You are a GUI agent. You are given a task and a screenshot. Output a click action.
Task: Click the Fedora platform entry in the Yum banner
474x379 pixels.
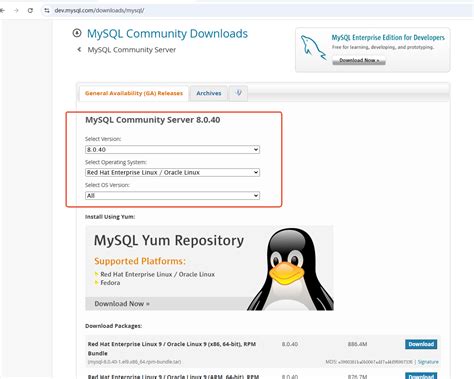coord(110,283)
